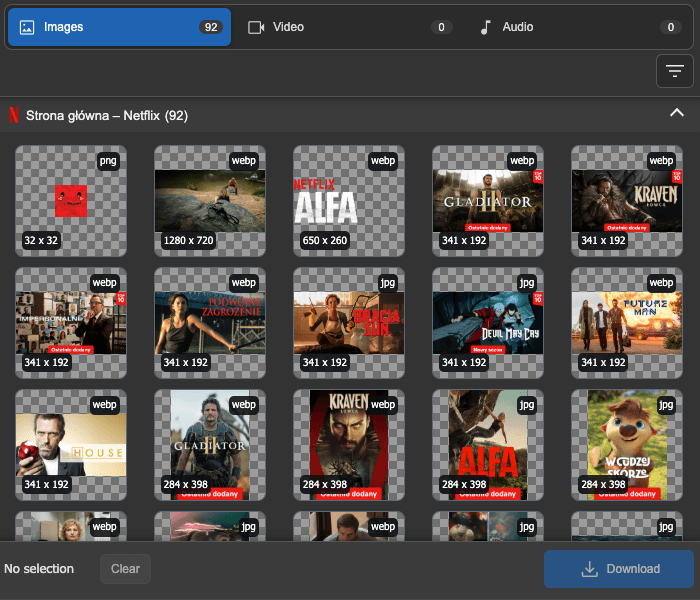Switch to the Video tab
Screen dimensions: 700x600
tap(350, 27)
